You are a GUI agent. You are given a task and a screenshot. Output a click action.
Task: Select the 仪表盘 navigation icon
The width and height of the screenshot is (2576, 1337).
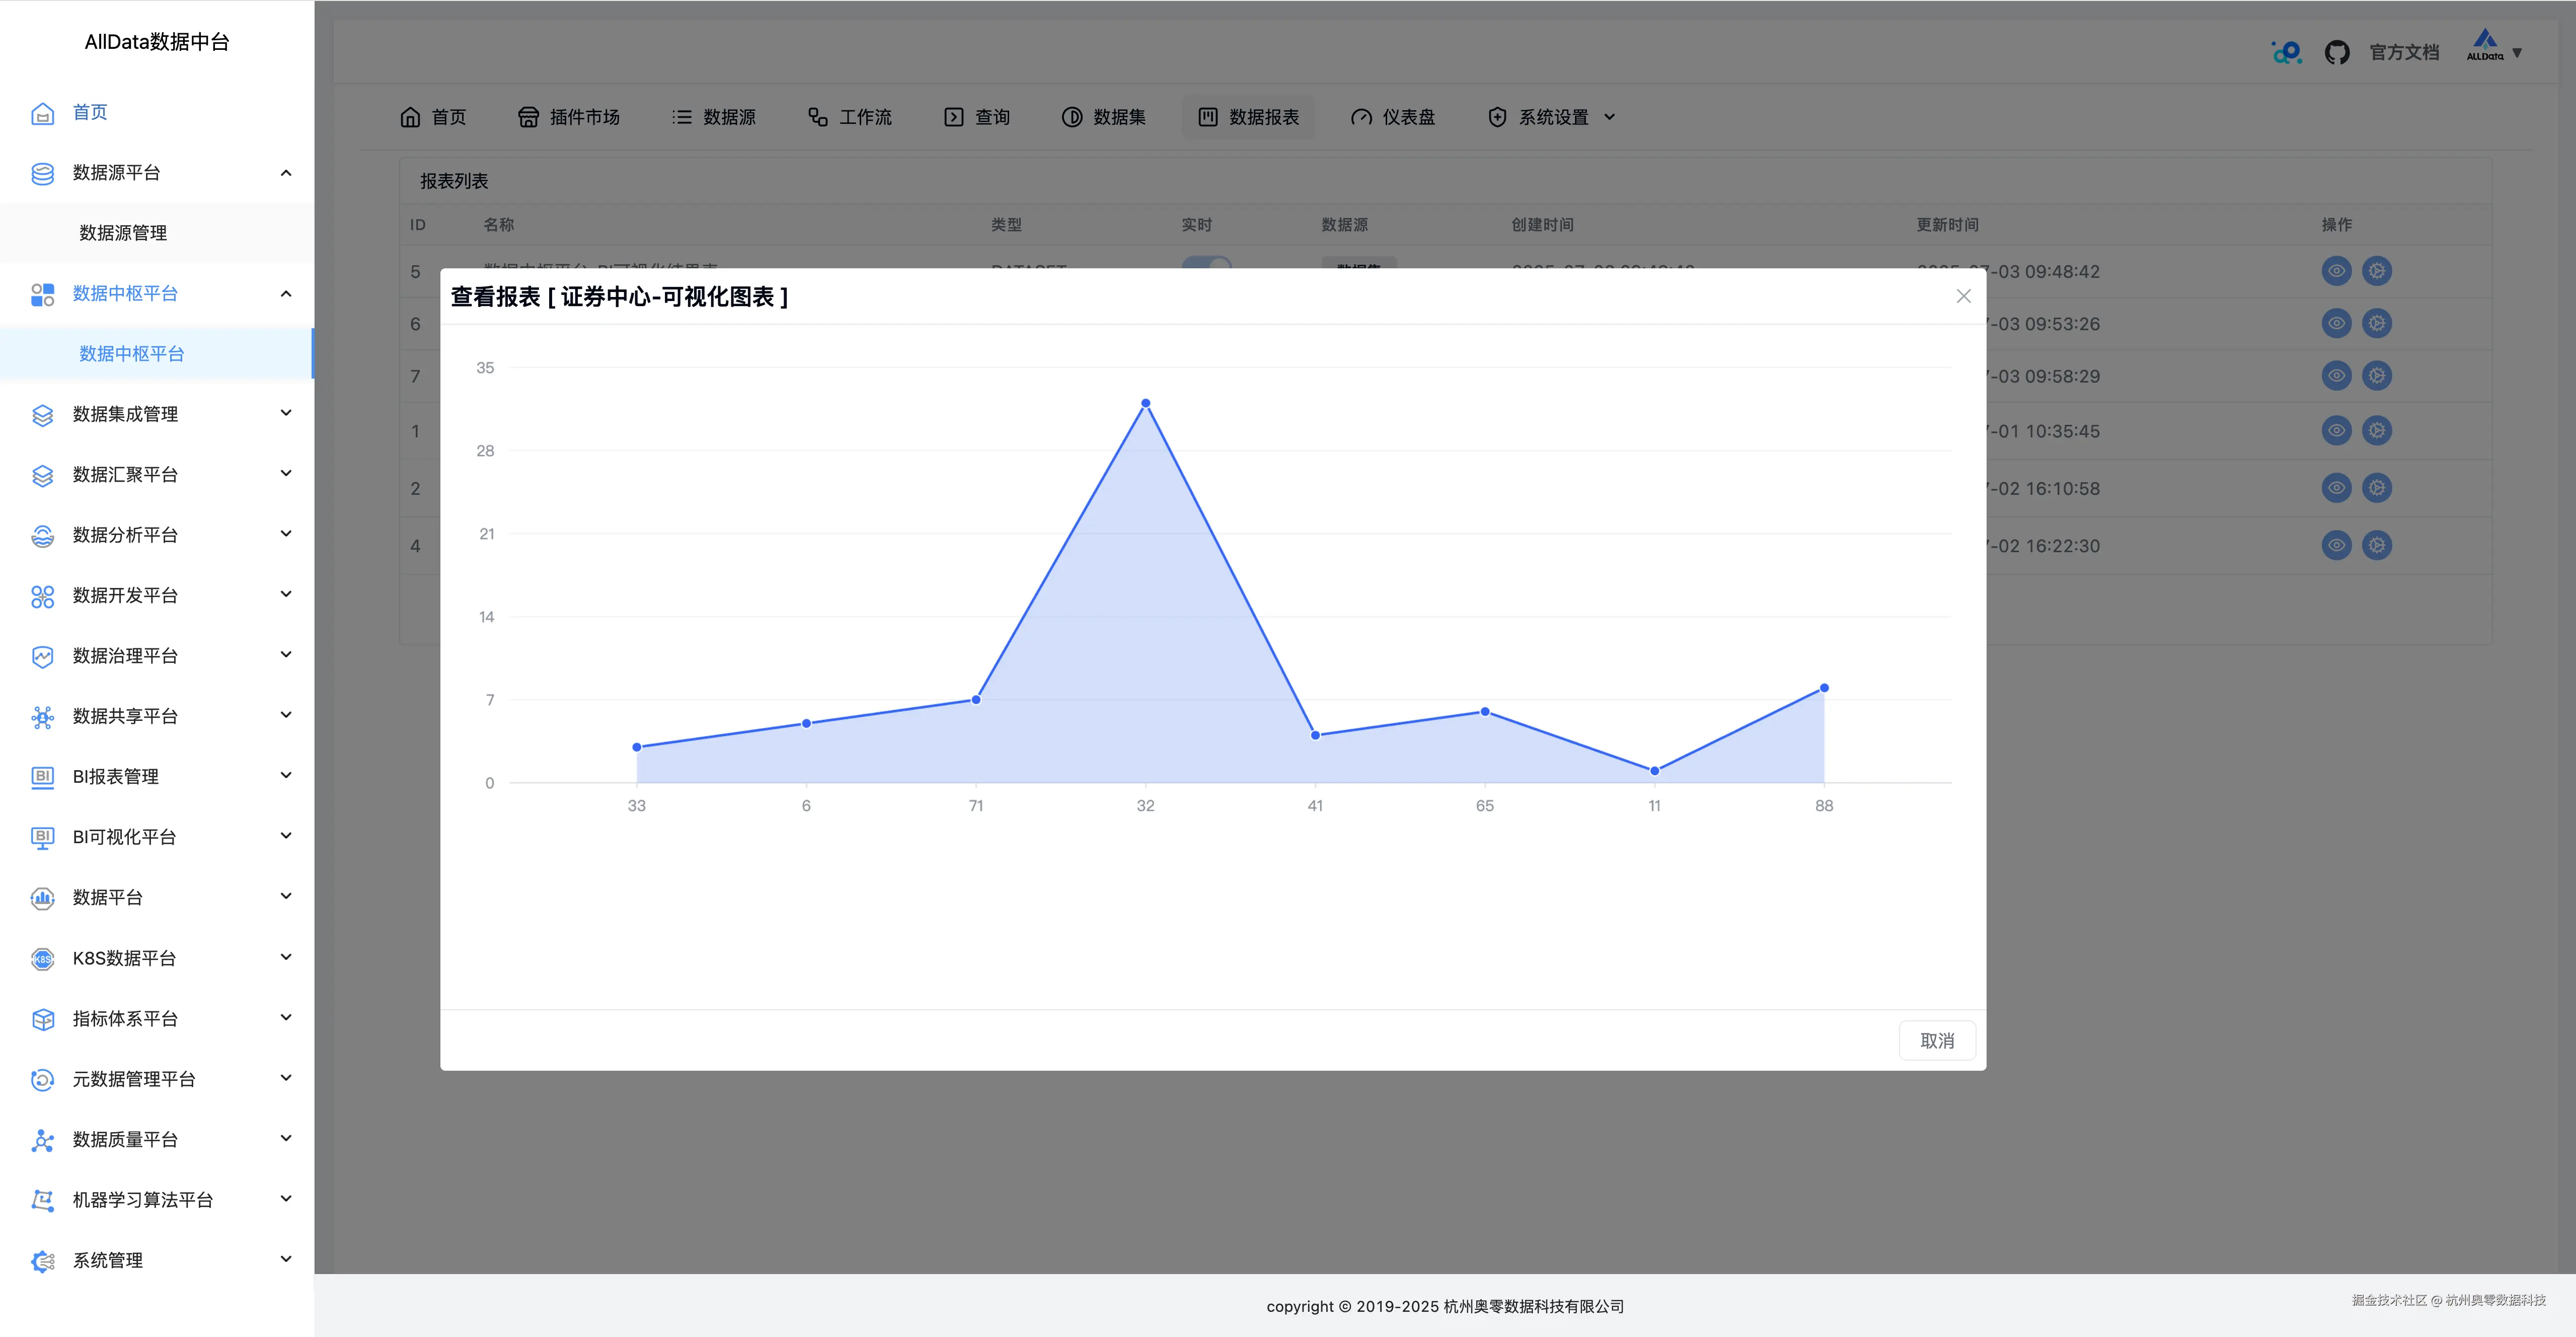click(1361, 117)
